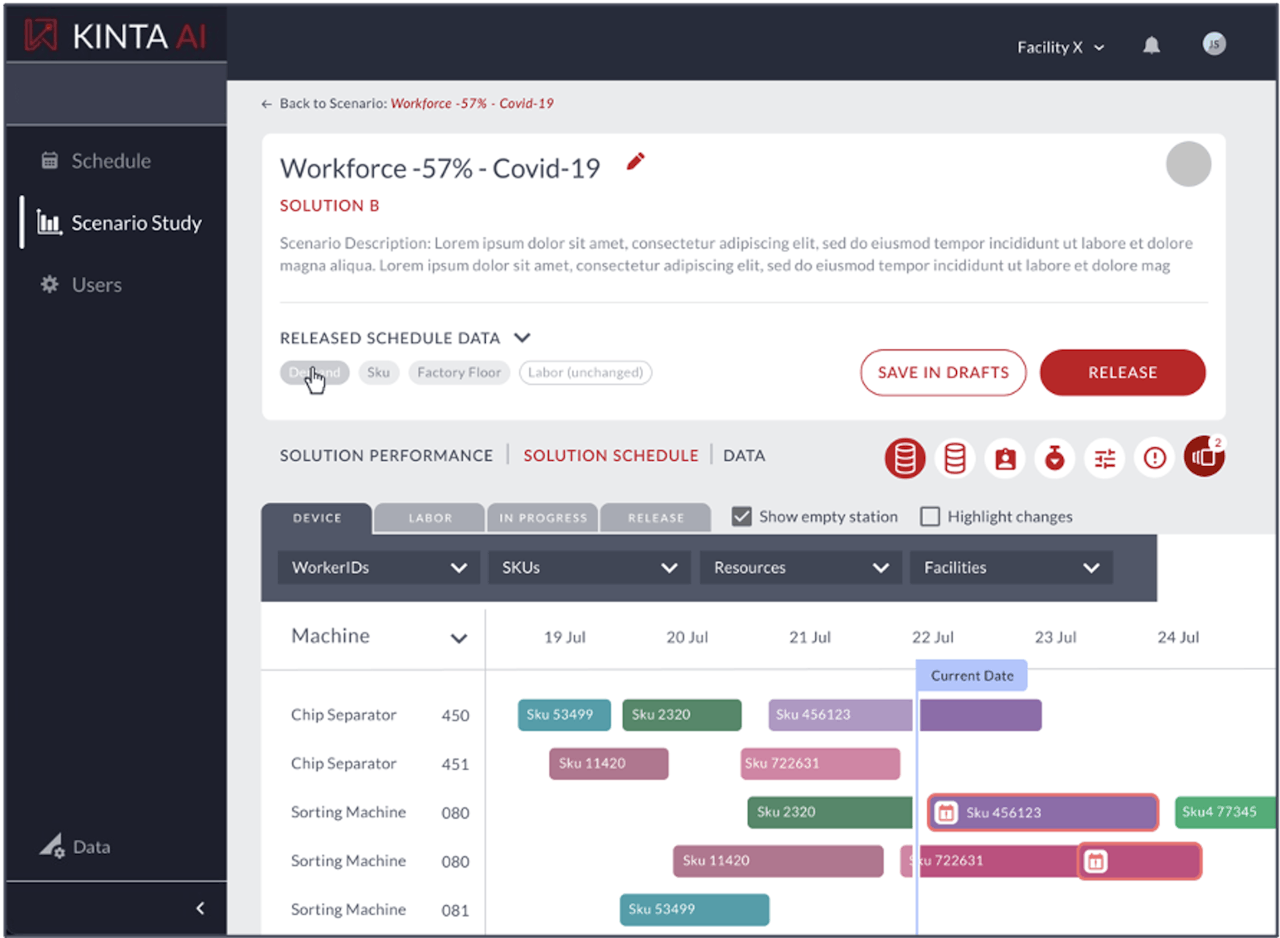Click the Factory Floor tag chip
This screenshot has height=938, width=1280.
click(459, 373)
